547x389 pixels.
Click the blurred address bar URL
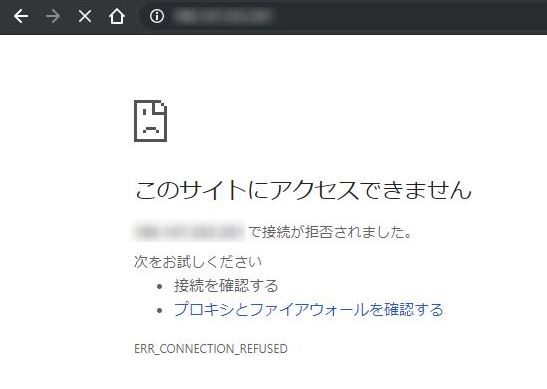223,16
